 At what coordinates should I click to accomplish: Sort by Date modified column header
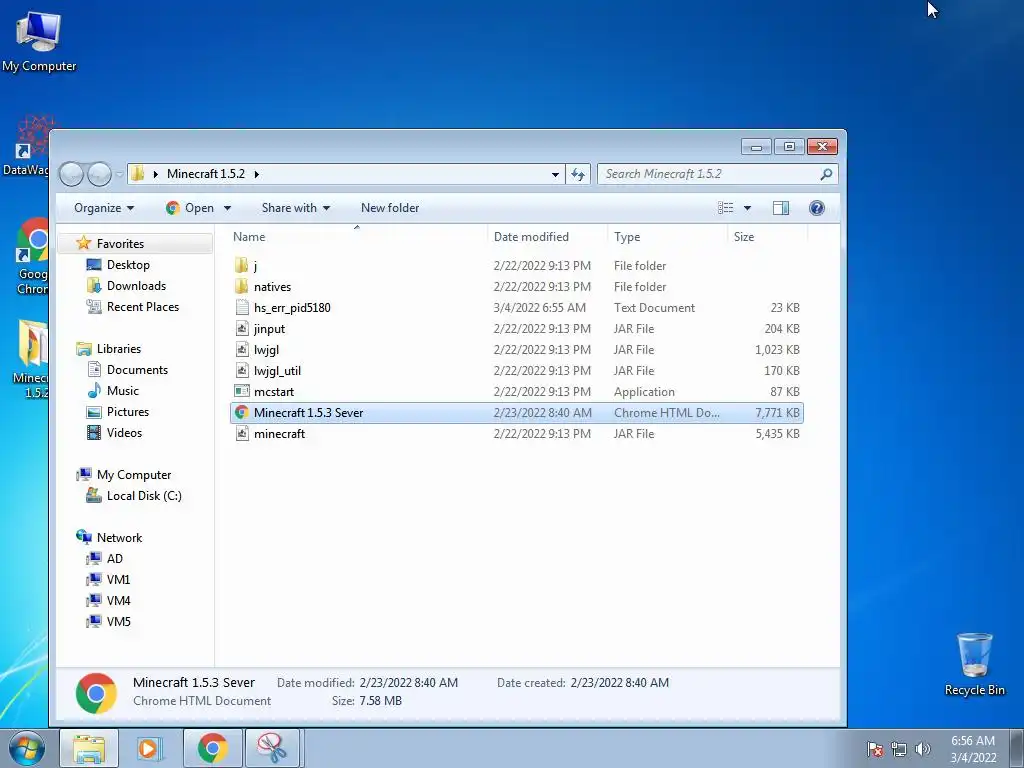coord(547,236)
